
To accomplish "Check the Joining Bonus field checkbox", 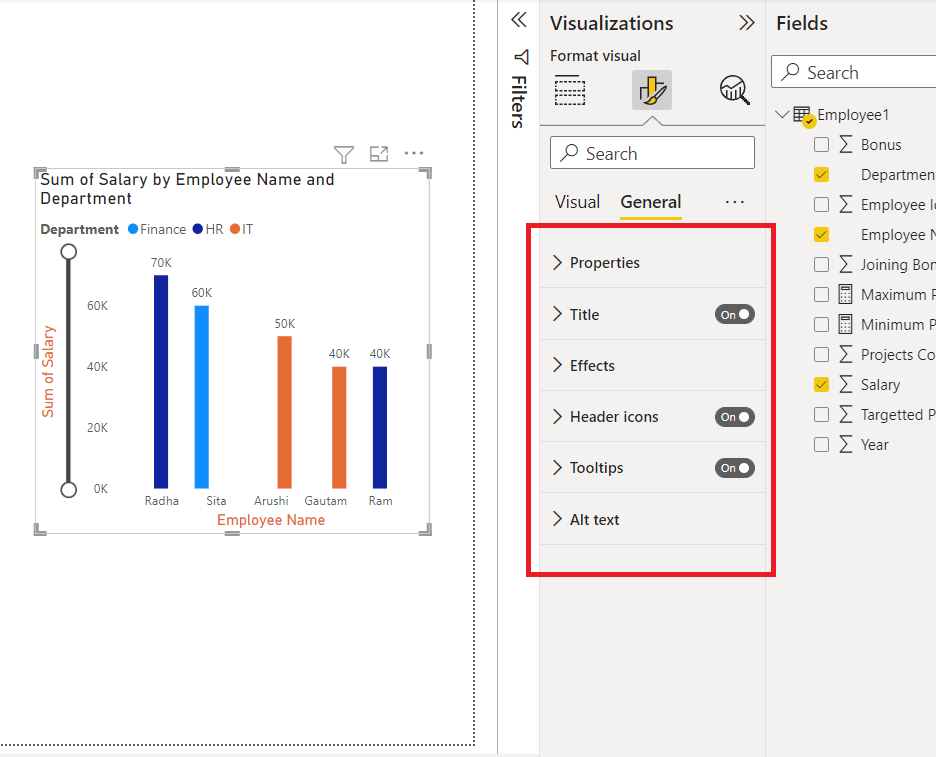I will (x=821, y=264).
